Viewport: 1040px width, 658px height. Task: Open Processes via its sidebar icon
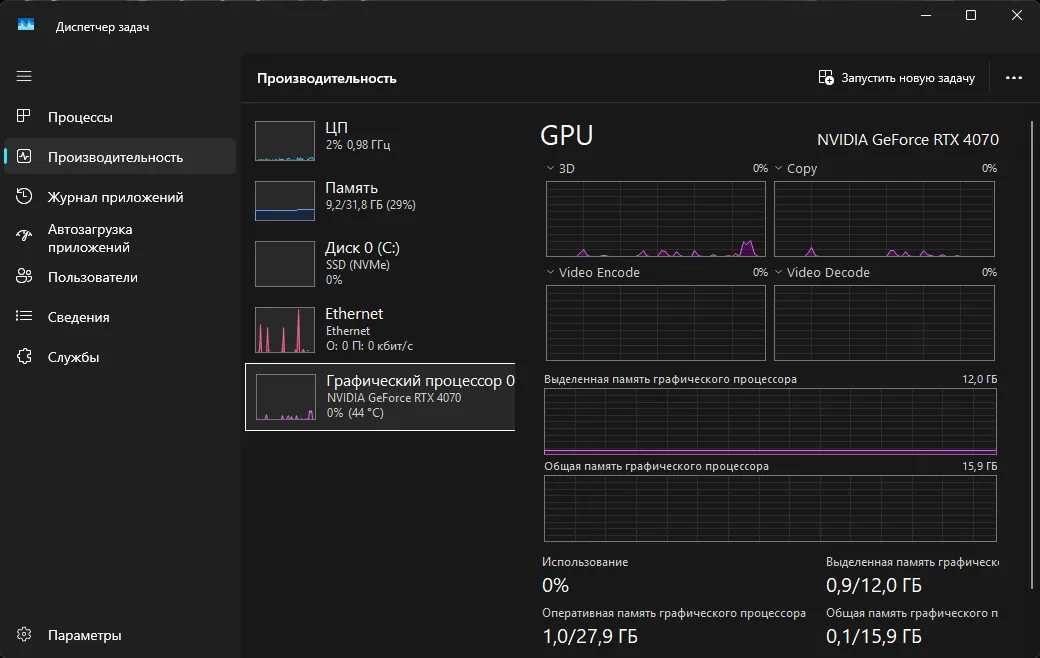[x=24, y=116]
